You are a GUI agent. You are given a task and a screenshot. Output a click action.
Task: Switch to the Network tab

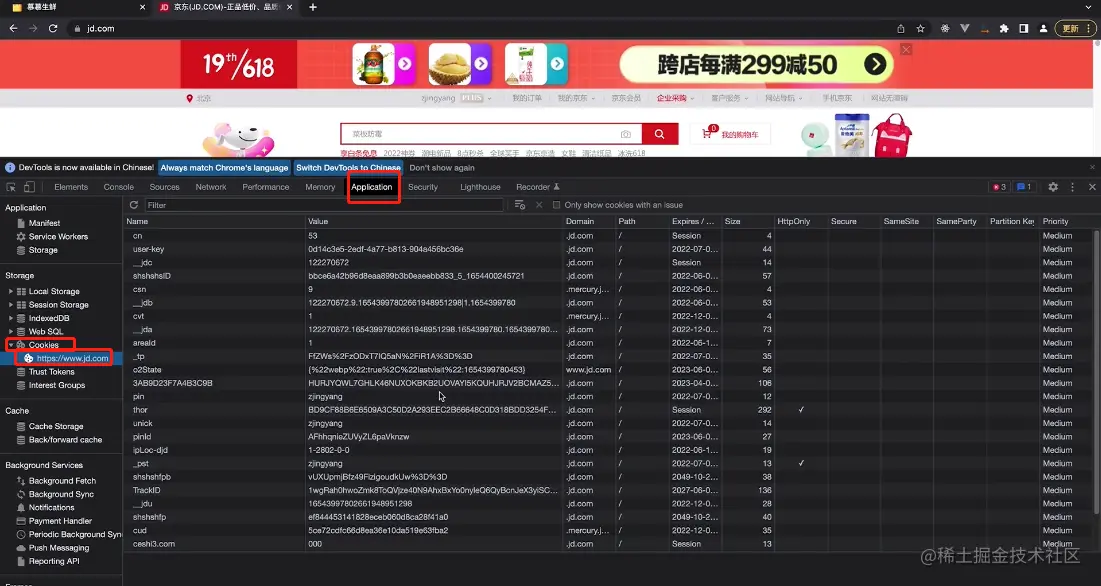pyautogui.click(x=211, y=187)
